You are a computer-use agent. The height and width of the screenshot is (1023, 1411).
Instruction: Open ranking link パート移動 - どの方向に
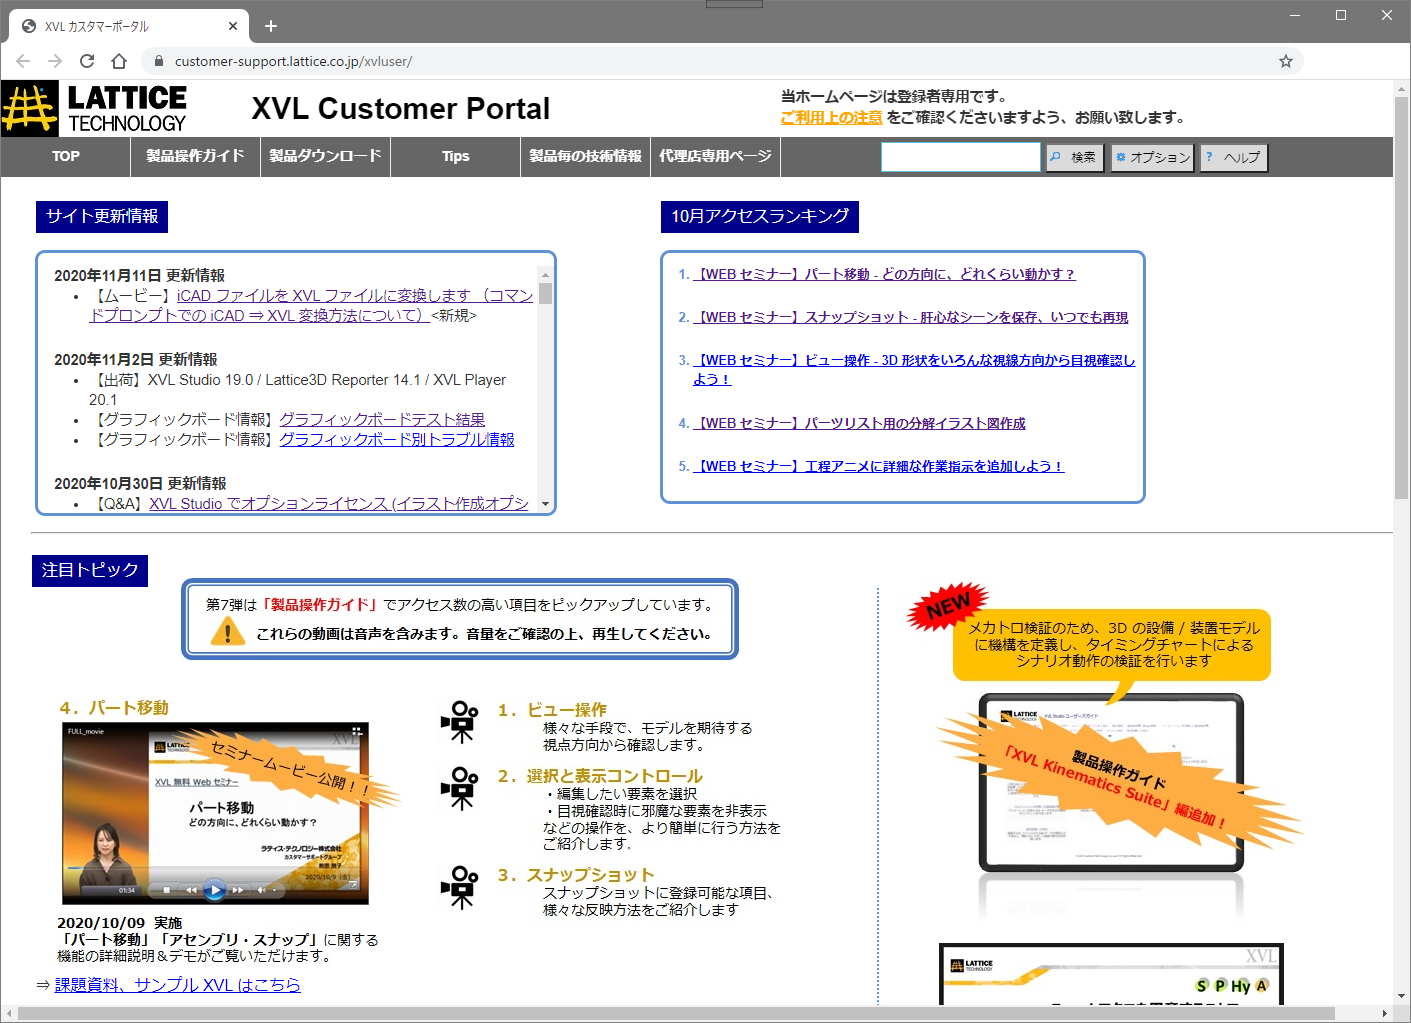click(884, 274)
